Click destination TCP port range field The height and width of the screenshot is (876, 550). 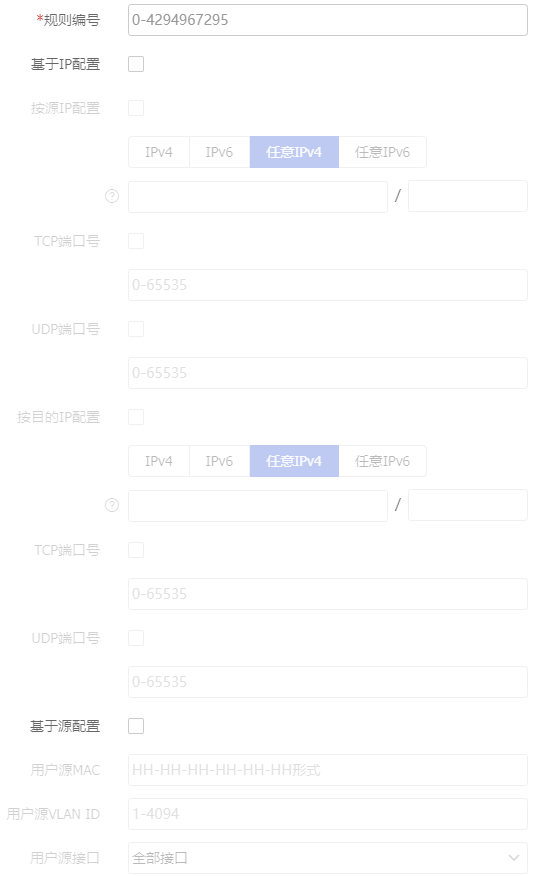tap(328, 594)
